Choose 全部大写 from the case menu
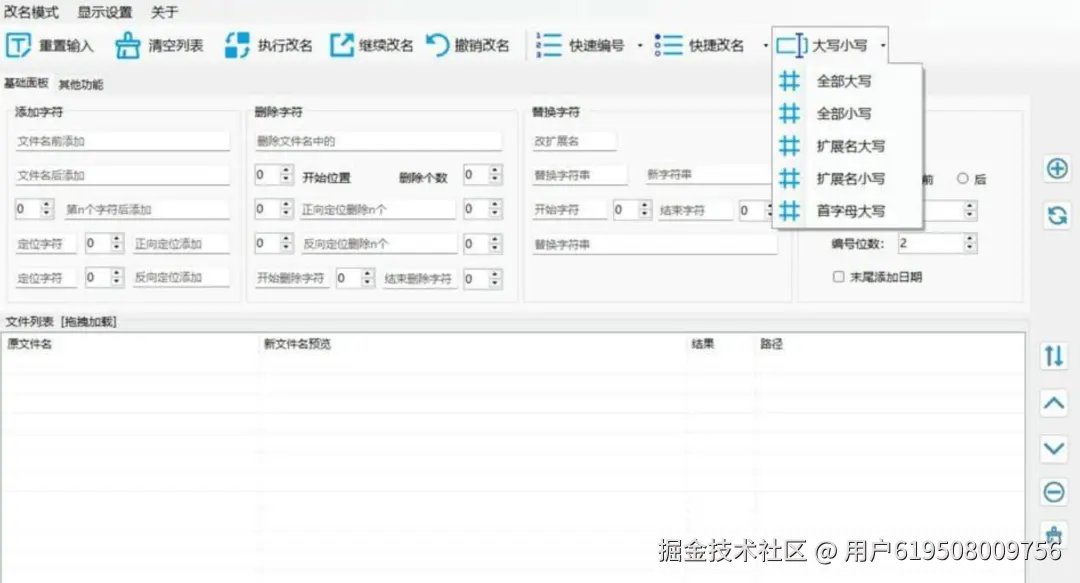Screen dimensions: 1080x583 click(843, 83)
